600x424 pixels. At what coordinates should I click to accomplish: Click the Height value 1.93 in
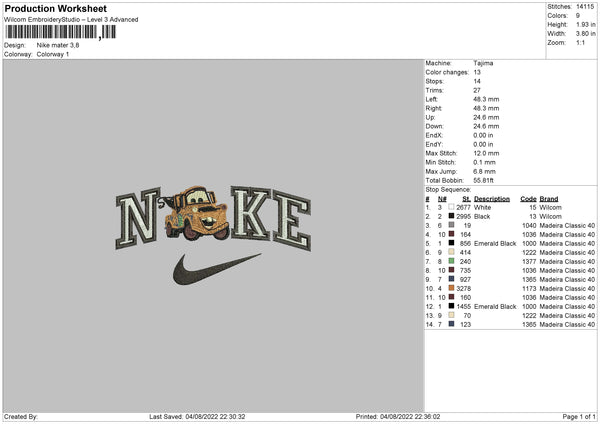click(x=585, y=24)
